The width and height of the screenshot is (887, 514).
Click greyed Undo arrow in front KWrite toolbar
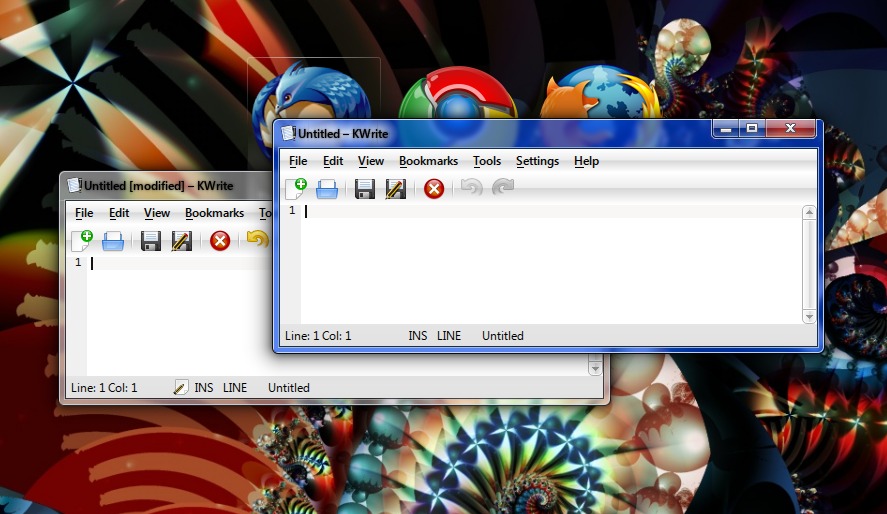pos(471,187)
